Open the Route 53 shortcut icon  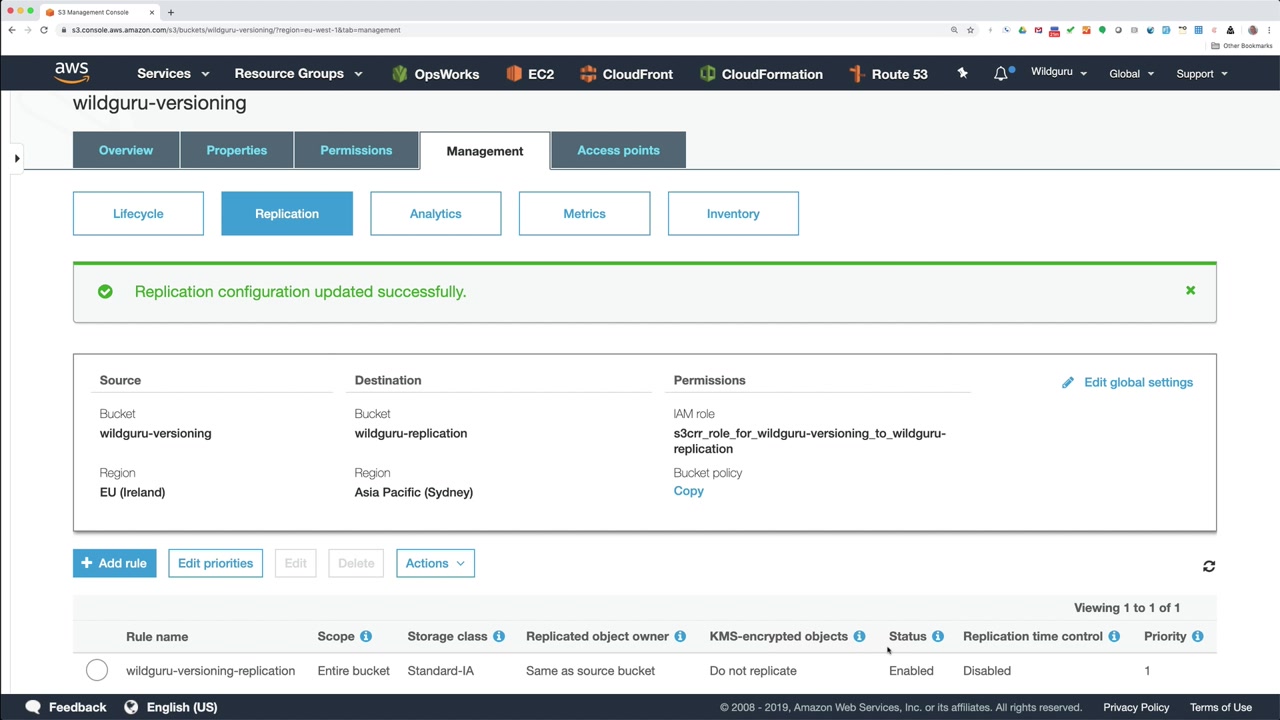[x=856, y=74]
